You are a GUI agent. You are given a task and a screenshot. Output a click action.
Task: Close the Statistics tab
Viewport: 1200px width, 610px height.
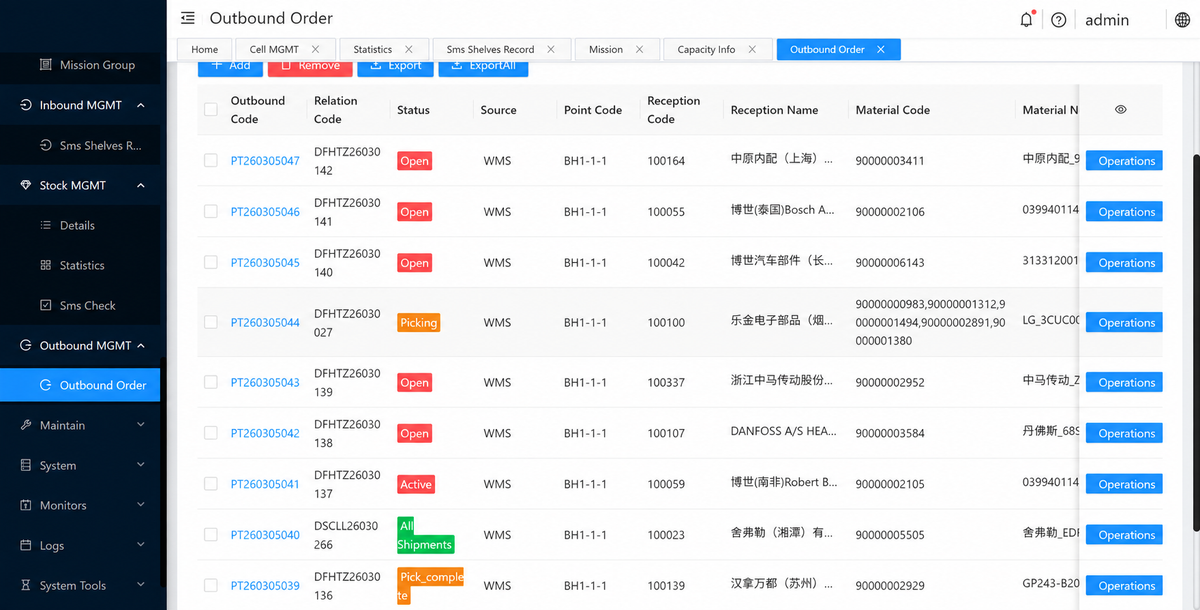pyautogui.click(x=409, y=49)
